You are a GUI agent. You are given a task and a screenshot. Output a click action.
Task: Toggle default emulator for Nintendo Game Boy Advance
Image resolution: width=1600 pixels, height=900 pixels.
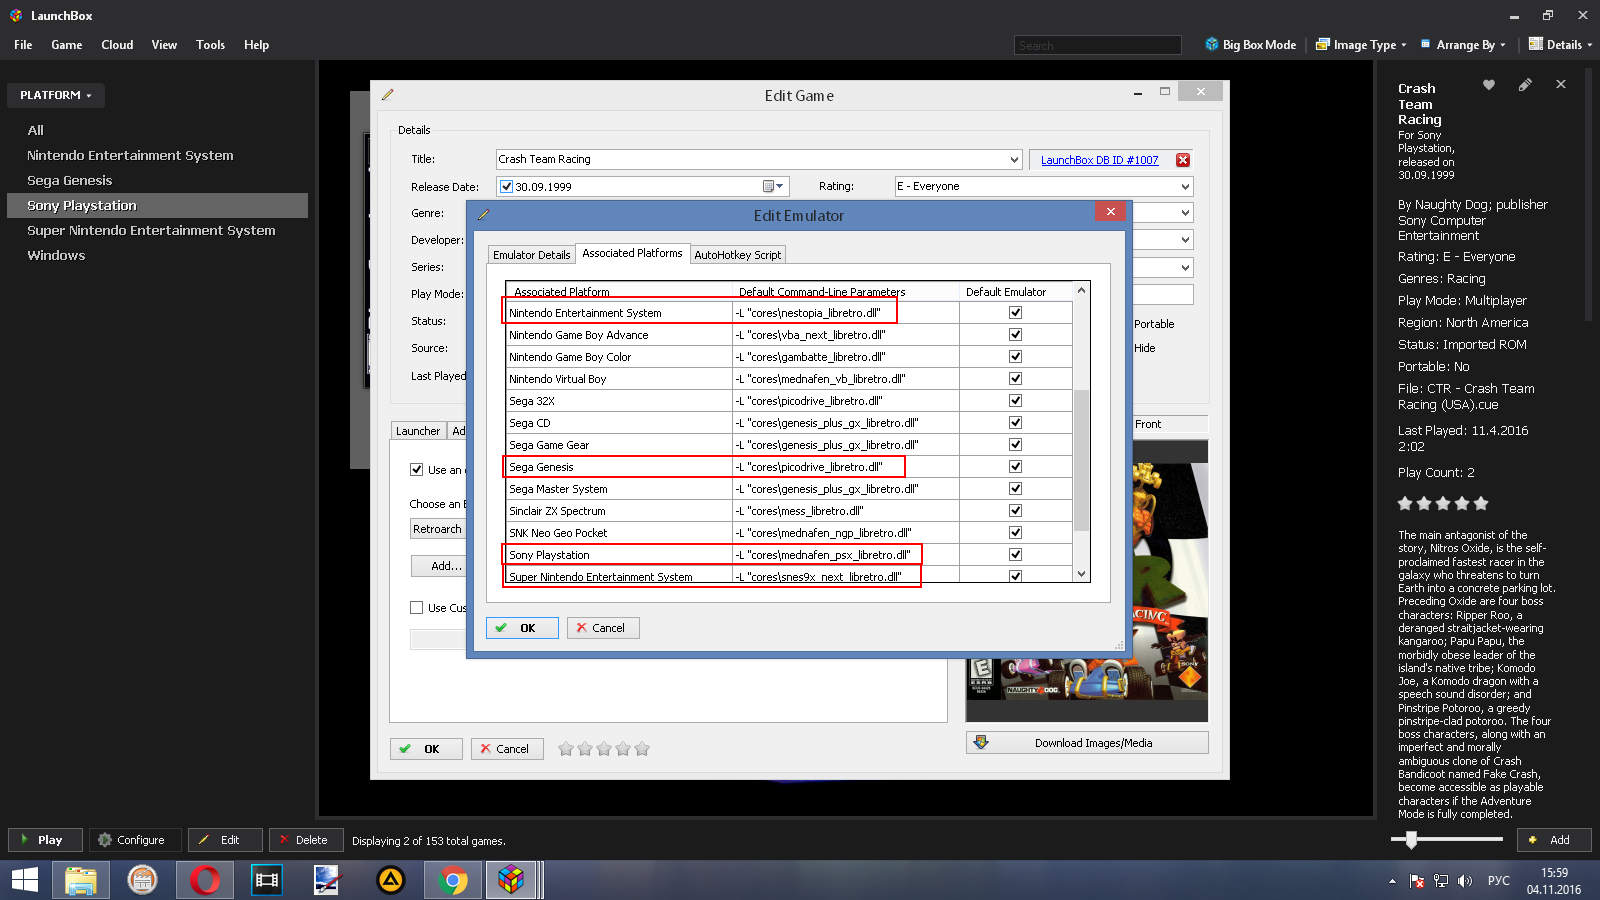pos(1015,334)
